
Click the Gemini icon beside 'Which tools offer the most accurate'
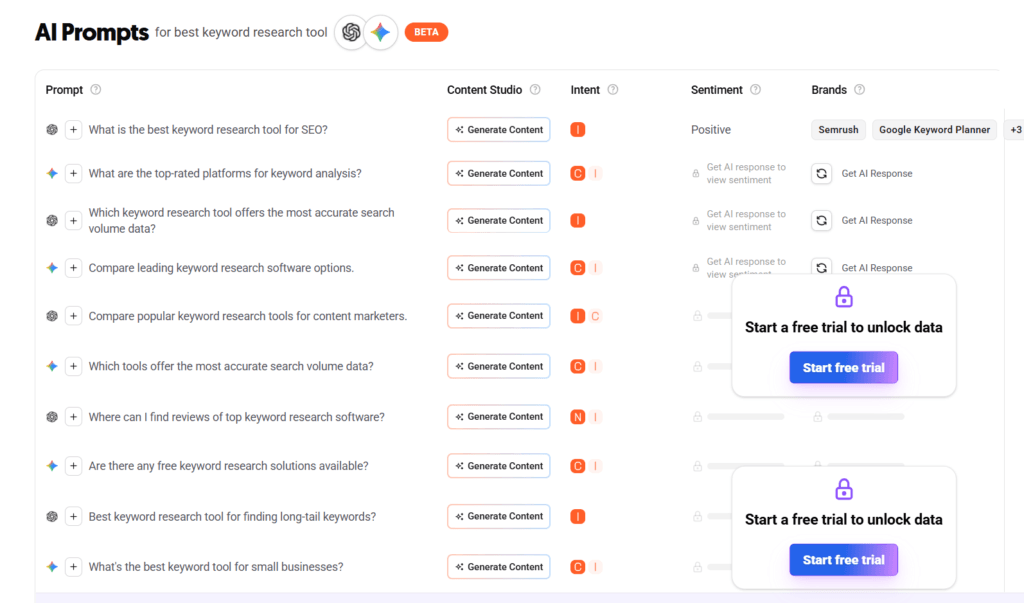[x=52, y=367]
